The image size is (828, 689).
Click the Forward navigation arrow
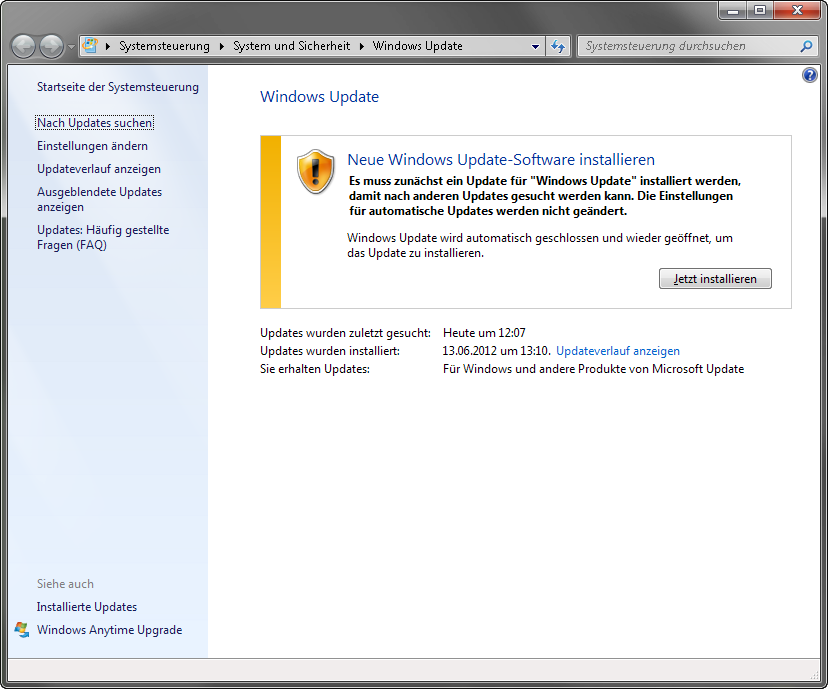point(51,46)
